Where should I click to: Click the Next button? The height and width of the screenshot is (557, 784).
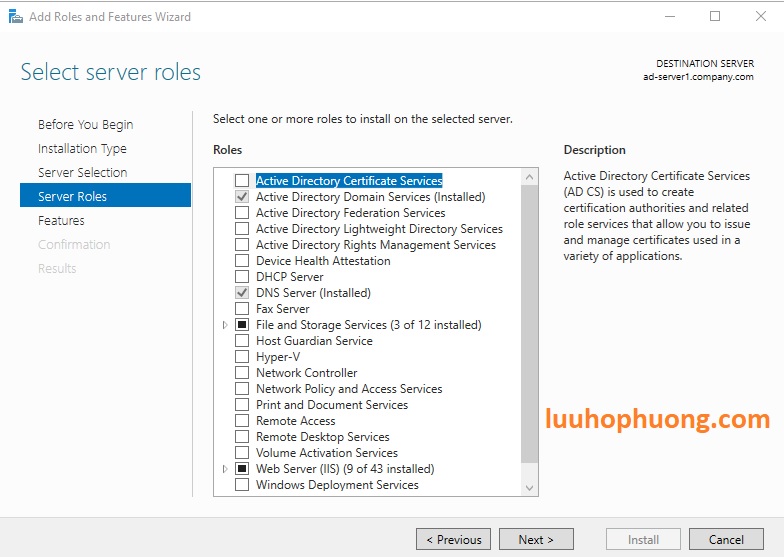click(x=536, y=540)
